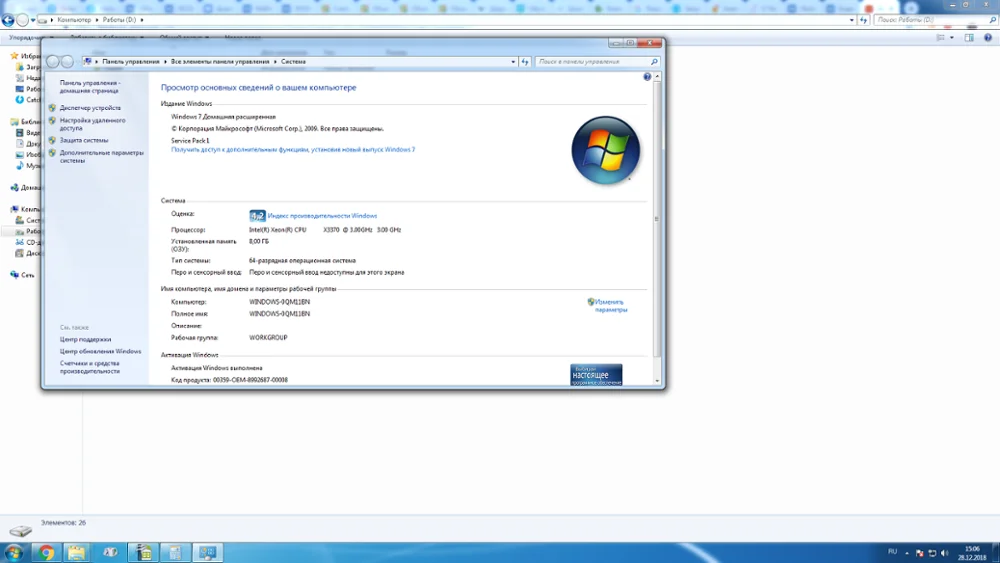Select 'Компьютер' breadcrumb in Explorer
Viewport: 1000px width, 563px height.
(74, 20)
